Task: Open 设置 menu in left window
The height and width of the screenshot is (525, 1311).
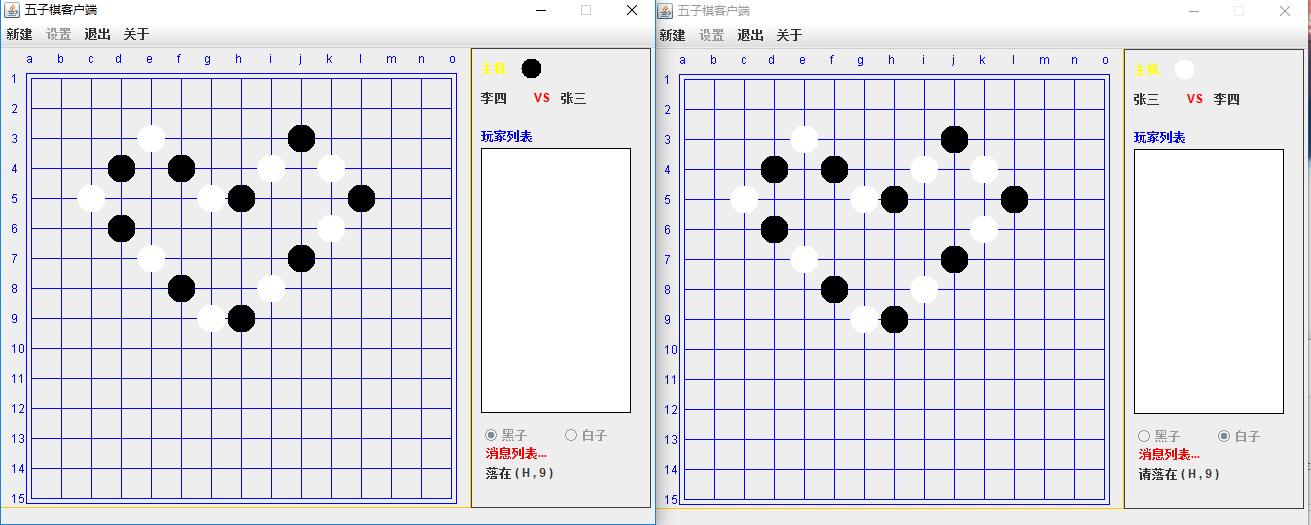Action: pos(58,34)
